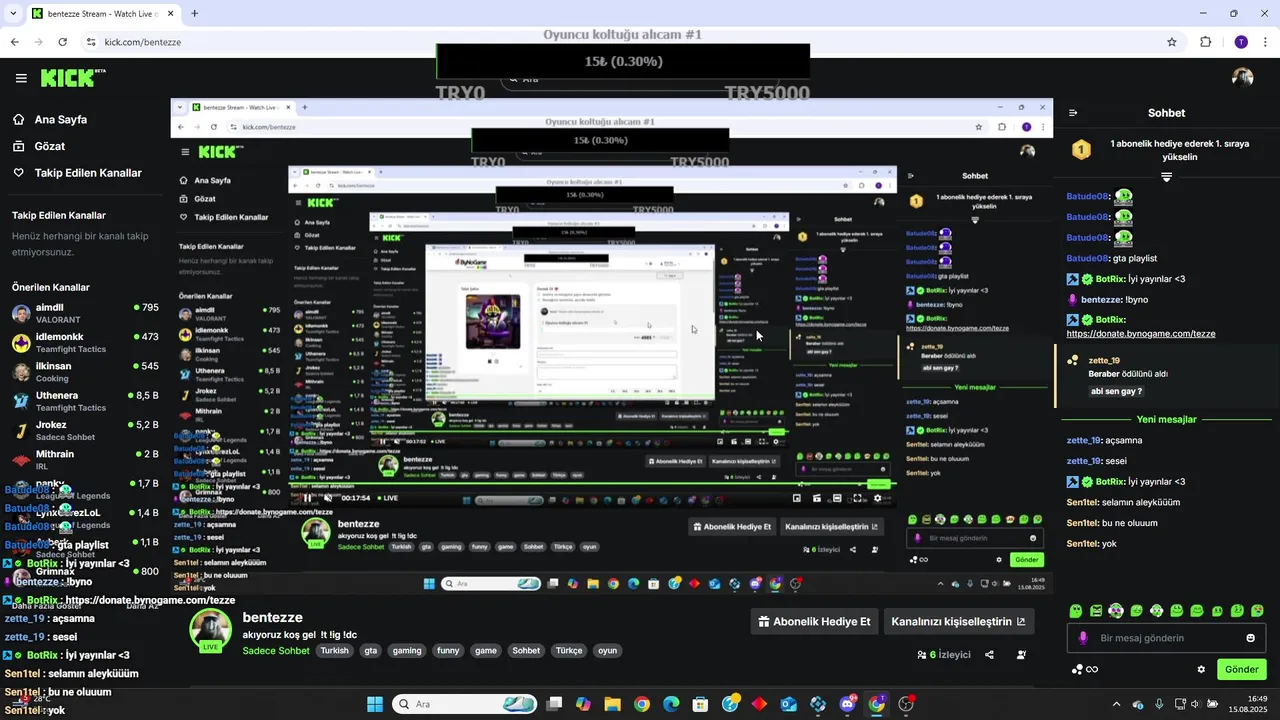Open Discord from the taskbar
1280x720 pixels.
(848, 704)
